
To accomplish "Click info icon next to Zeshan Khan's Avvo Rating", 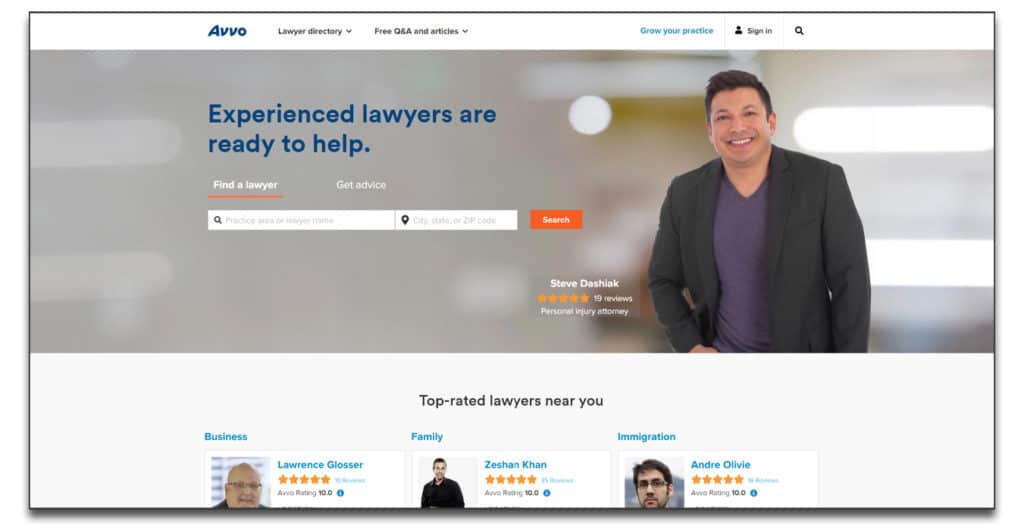I will (x=547, y=493).
